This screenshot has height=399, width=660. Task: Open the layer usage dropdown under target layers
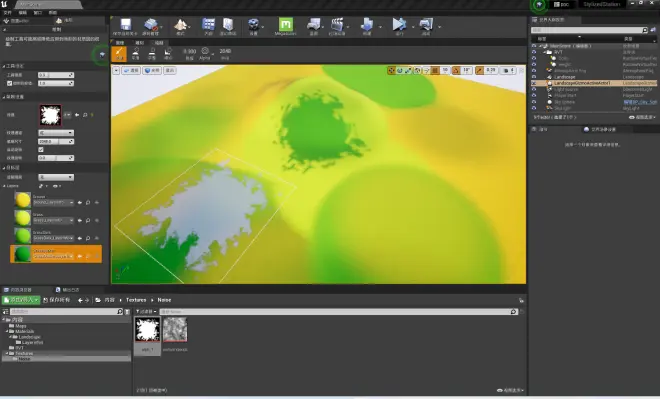coord(56,177)
